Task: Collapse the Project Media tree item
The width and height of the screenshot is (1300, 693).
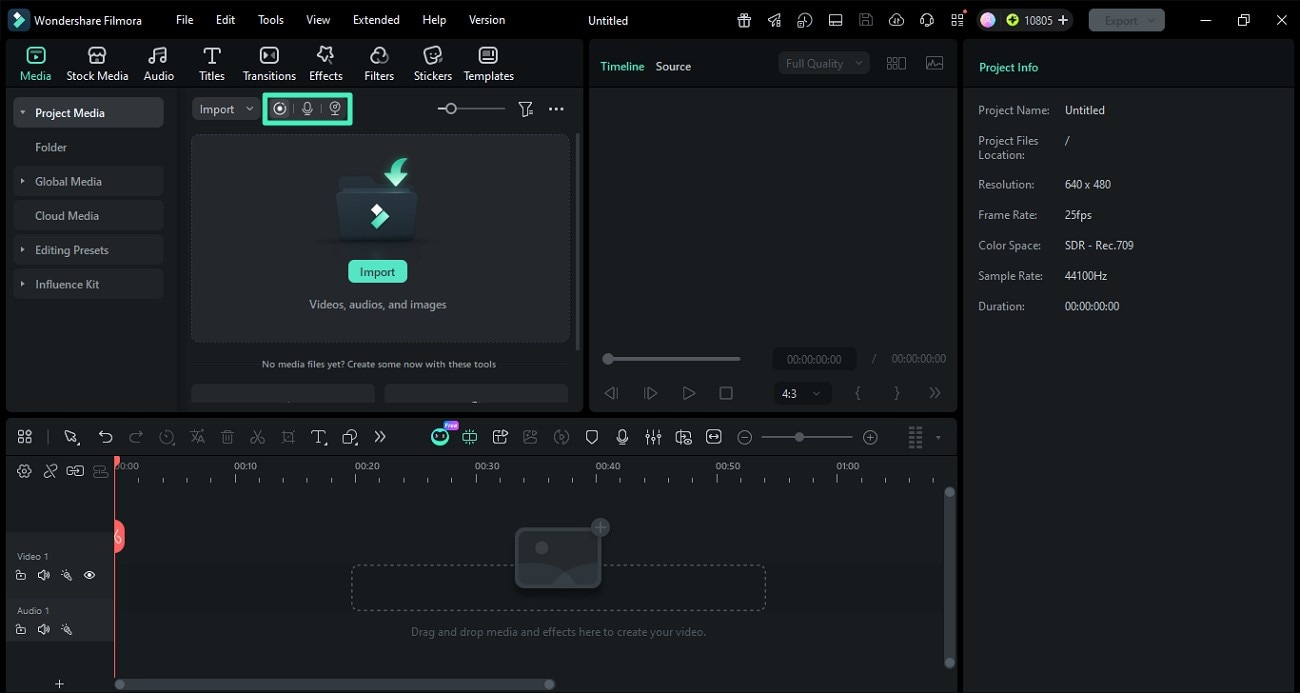Action: [x=23, y=113]
